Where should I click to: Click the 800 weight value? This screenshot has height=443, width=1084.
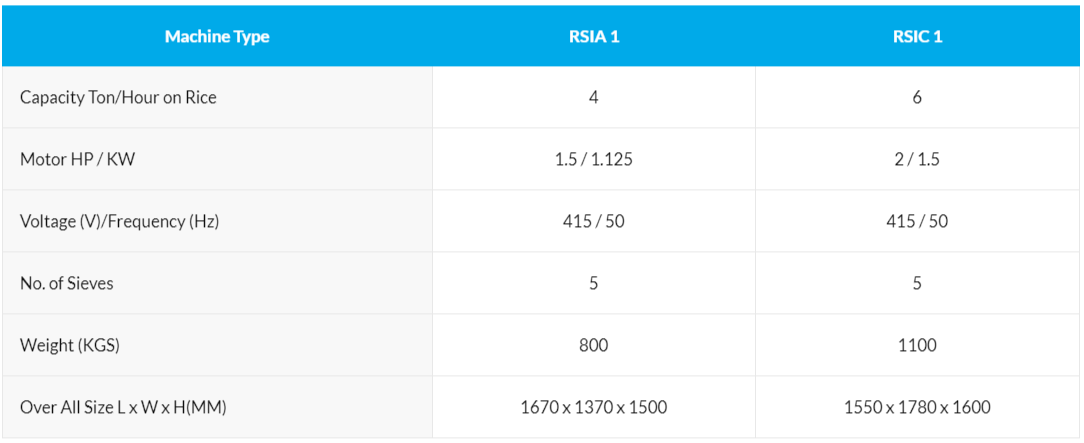coord(594,346)
